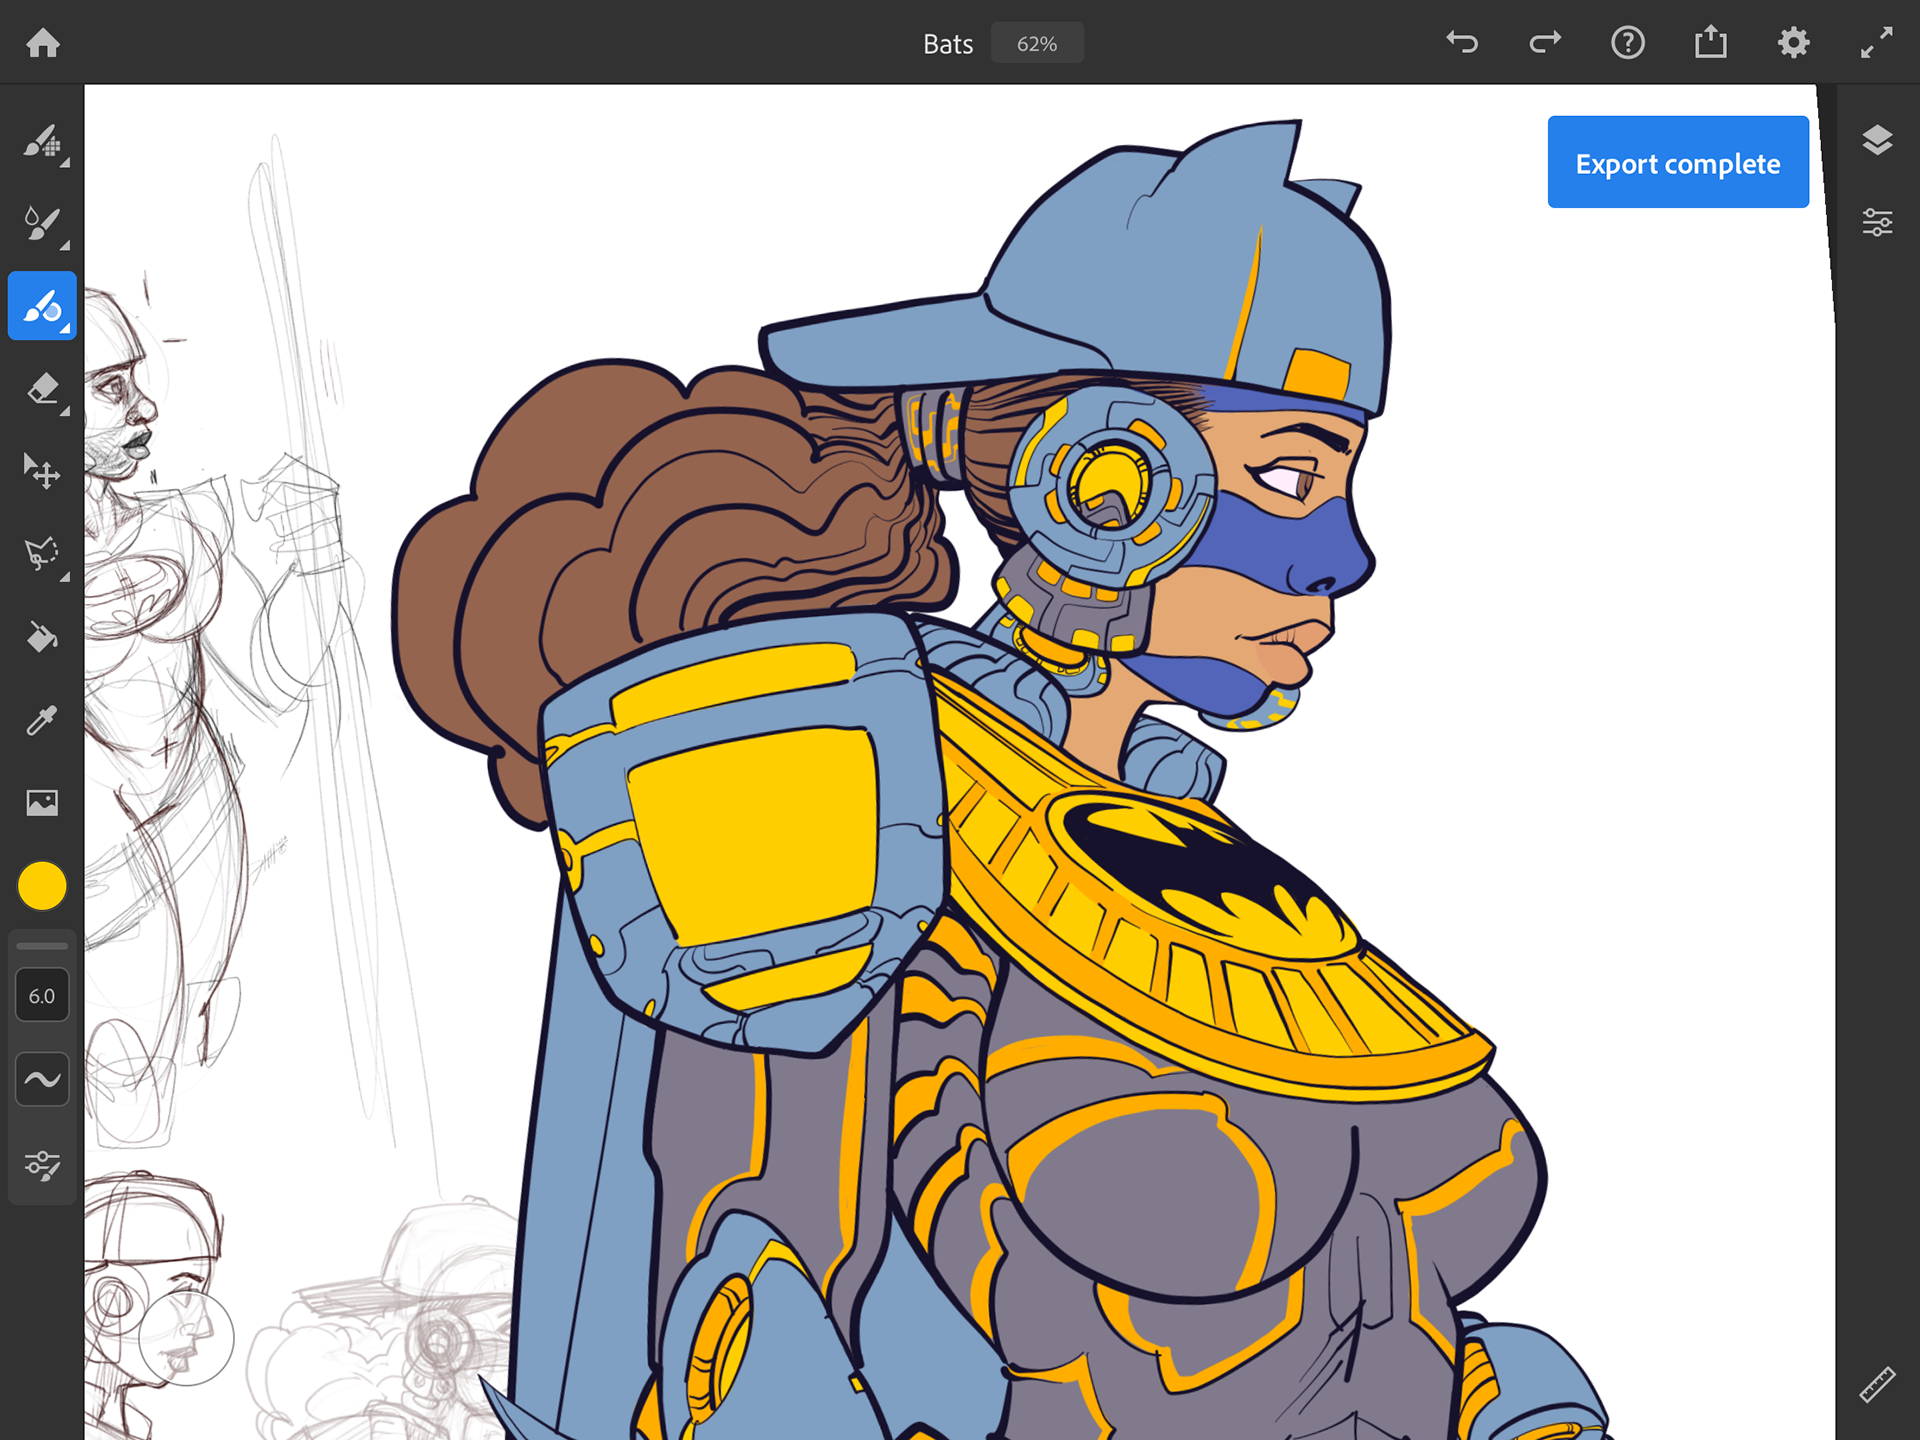
Task: Click the brush flow slider bar
Action: (x=42, y=946)
